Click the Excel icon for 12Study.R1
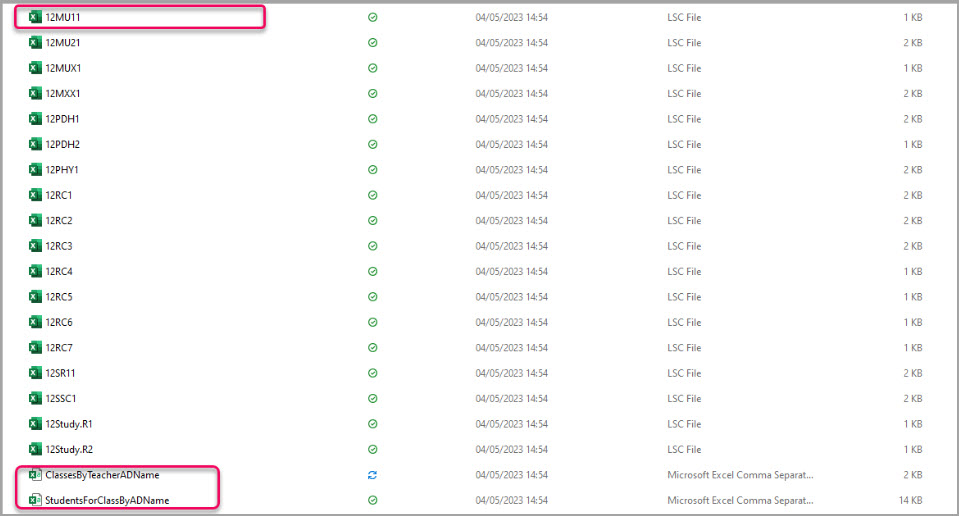959x516 pixels. pyautogui.click(x=35, y=423)
